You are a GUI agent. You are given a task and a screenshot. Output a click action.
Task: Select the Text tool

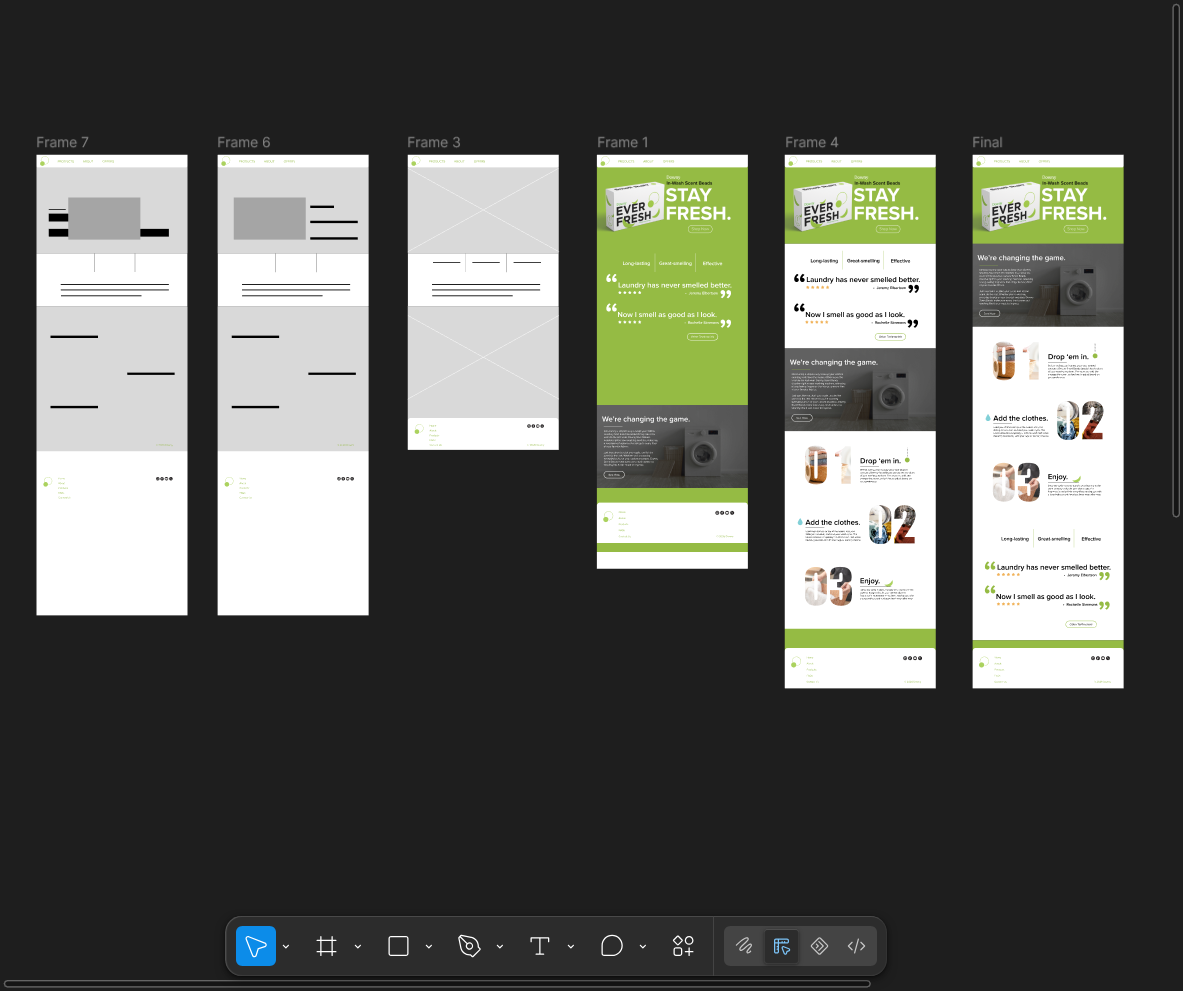[x=539, y=946]
